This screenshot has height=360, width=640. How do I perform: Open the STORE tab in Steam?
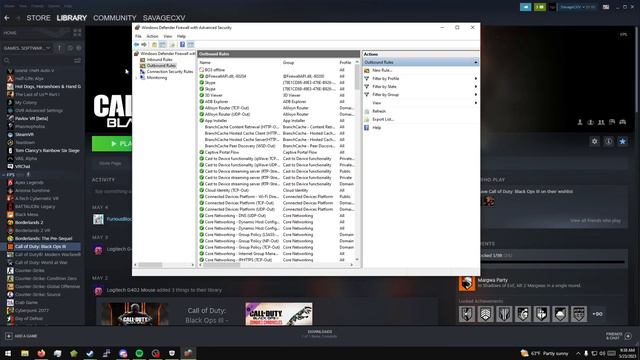pos(38,18)
